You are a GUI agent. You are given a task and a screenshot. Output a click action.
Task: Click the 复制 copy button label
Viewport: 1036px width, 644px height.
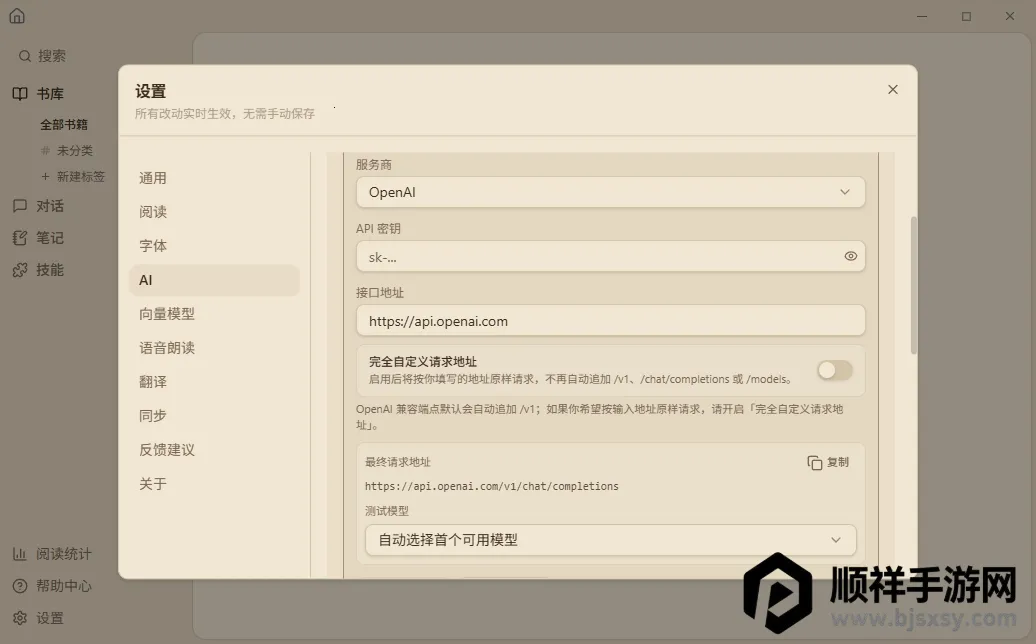(838, 462)
